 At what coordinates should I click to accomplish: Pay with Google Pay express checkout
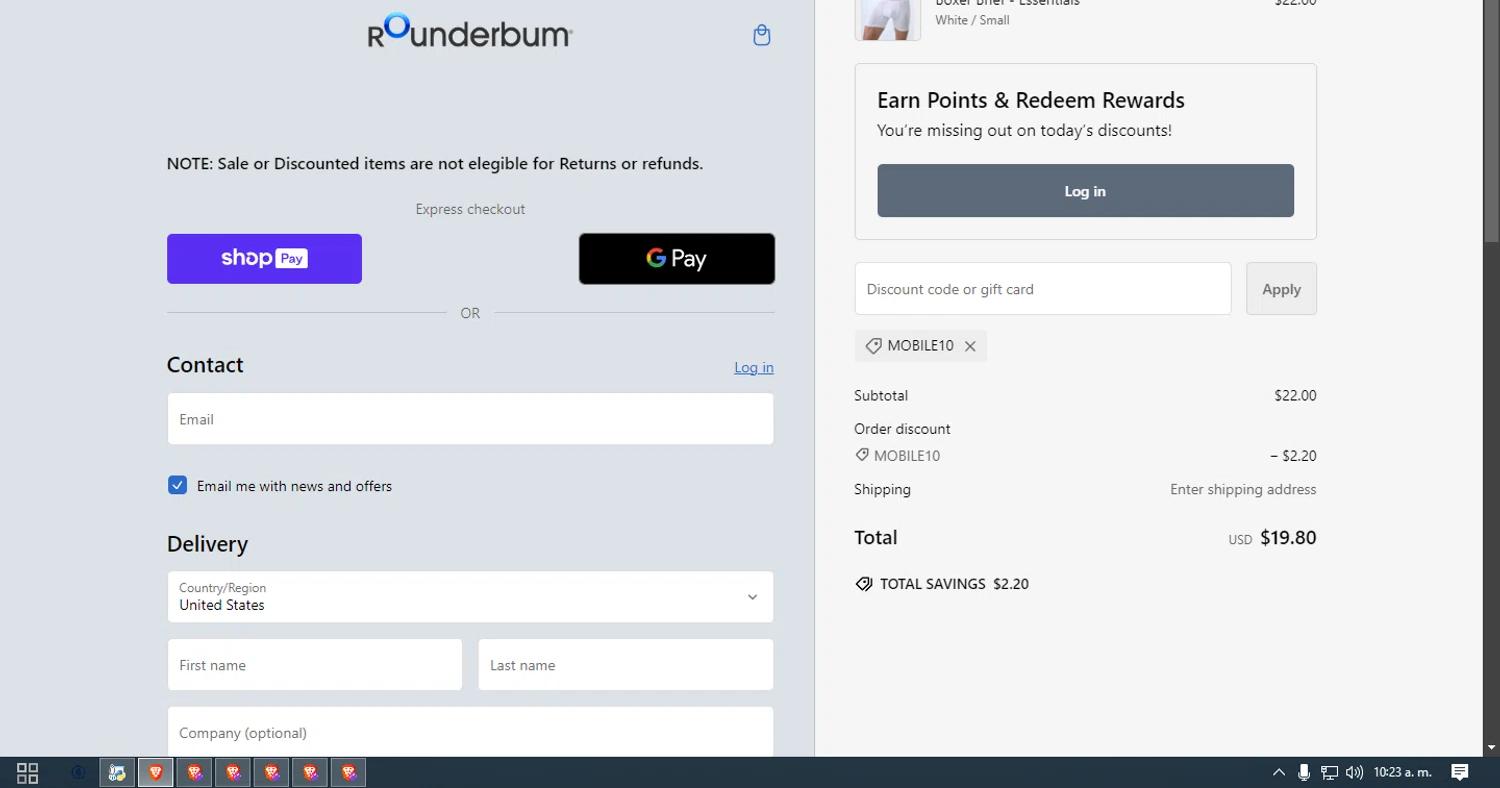(x=677, y=259)
